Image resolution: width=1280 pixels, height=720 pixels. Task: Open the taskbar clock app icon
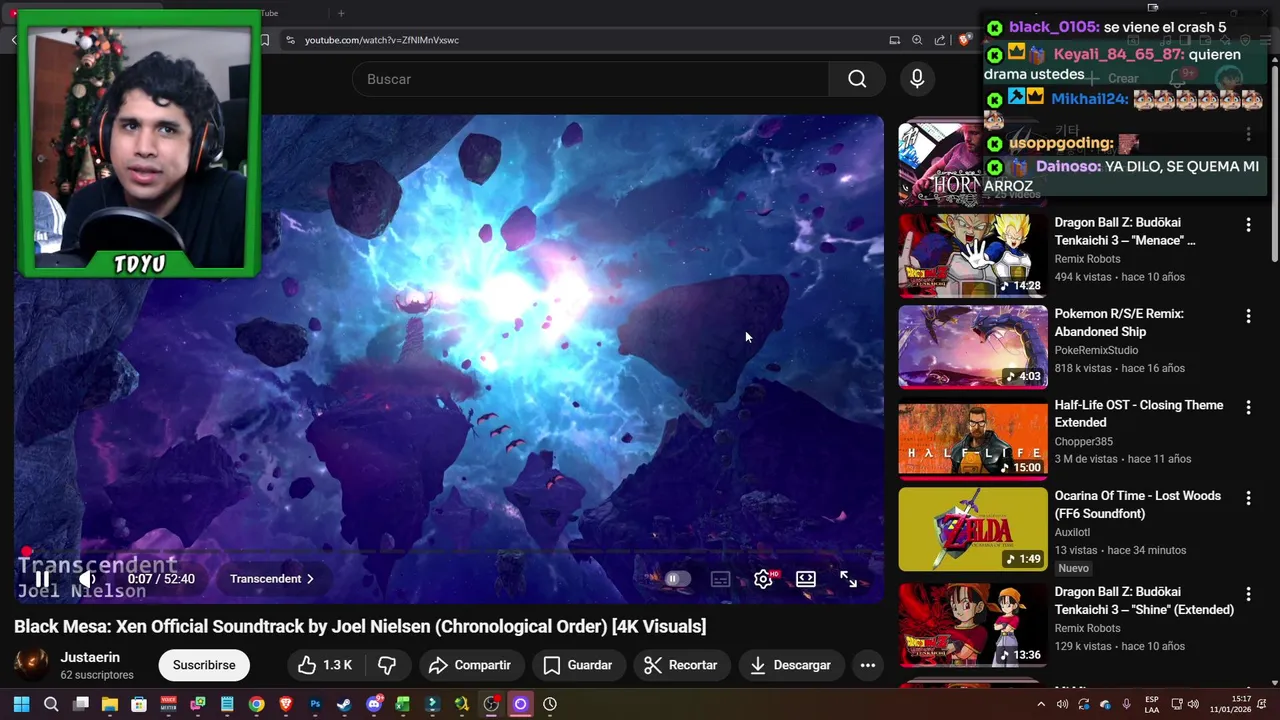tap(550, 704)
